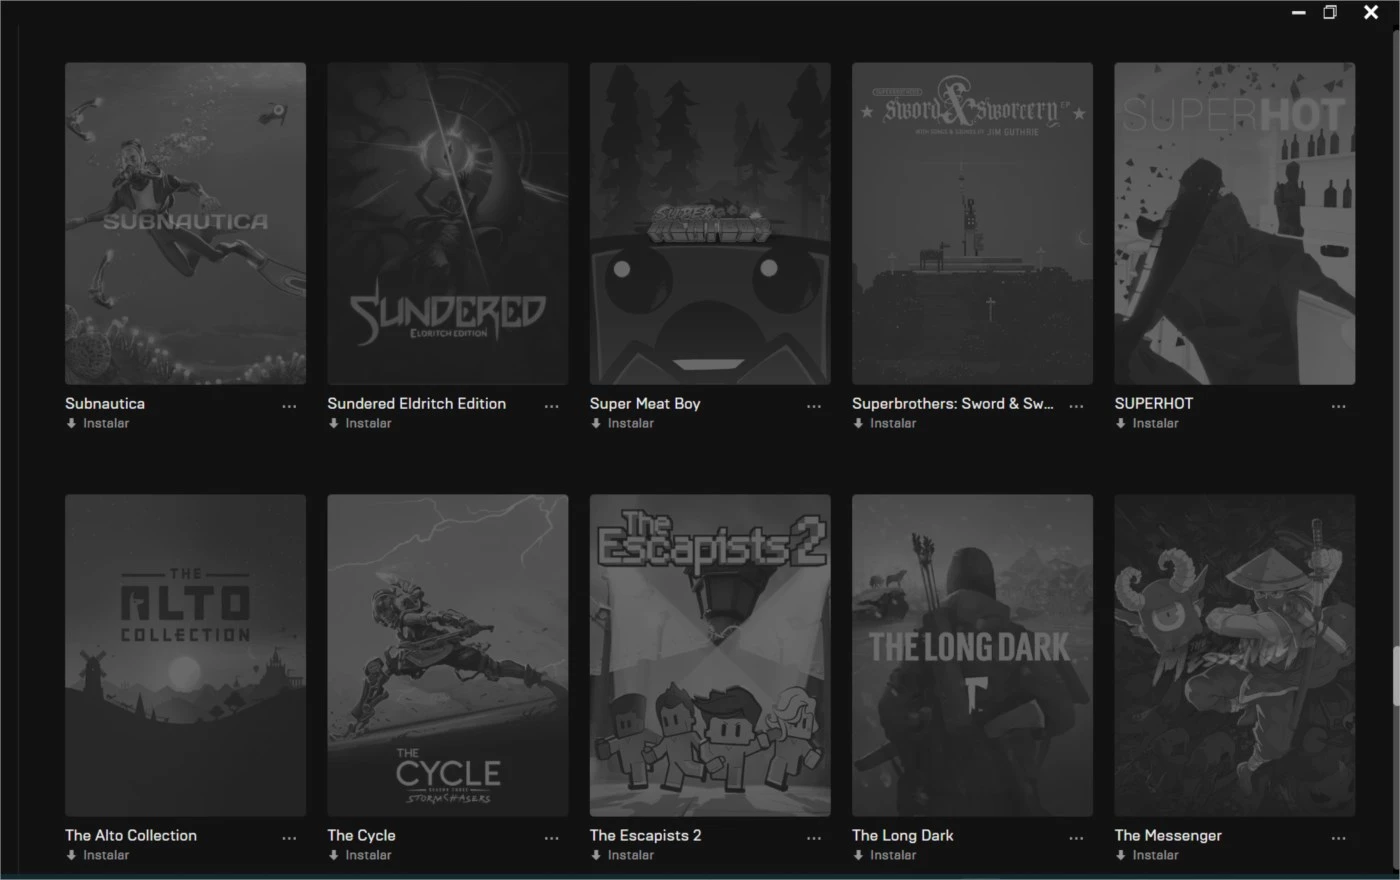Minimize the launcher window
The width and height of the screenshot is (1400, 880).
[1298, 13]
